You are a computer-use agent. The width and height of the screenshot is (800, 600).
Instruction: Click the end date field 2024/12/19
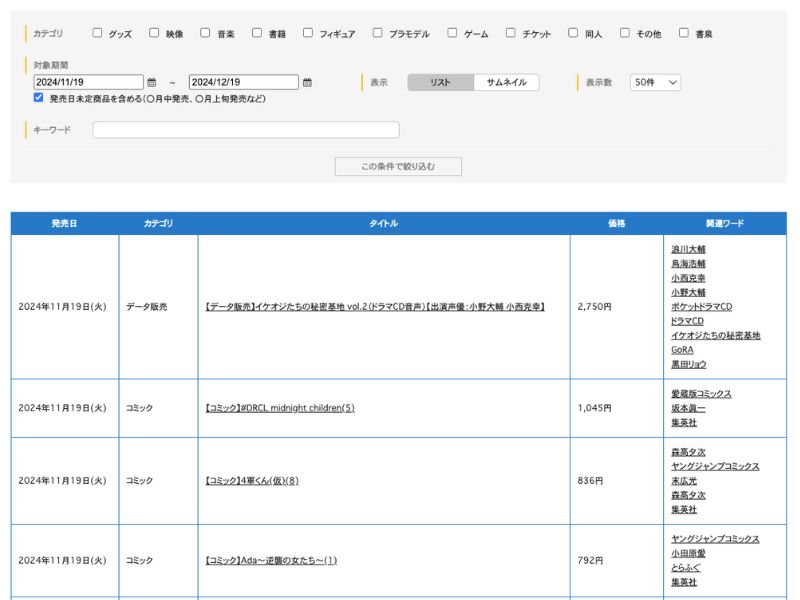(x=243, y=83)
